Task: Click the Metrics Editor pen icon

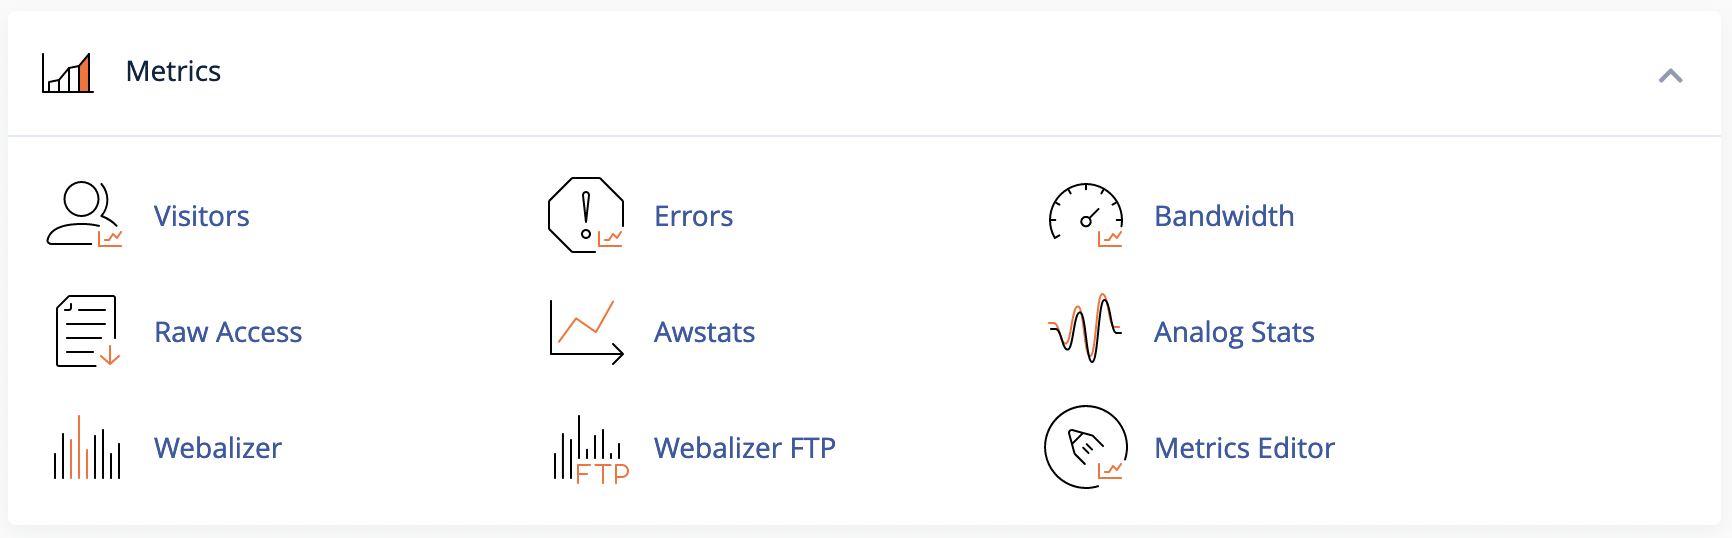Action: (x=1086, y=447)
